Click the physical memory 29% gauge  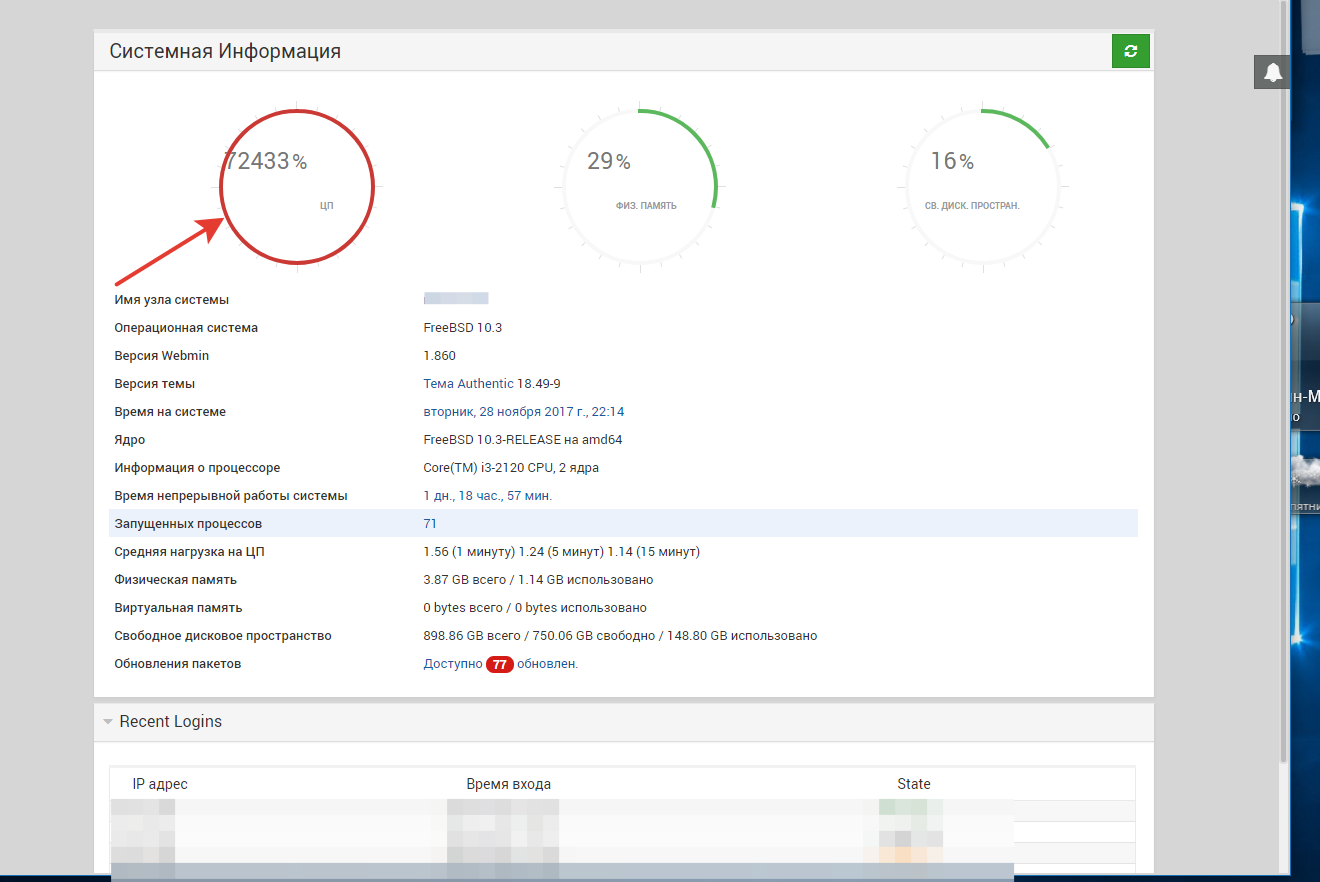tap(640, 186)
